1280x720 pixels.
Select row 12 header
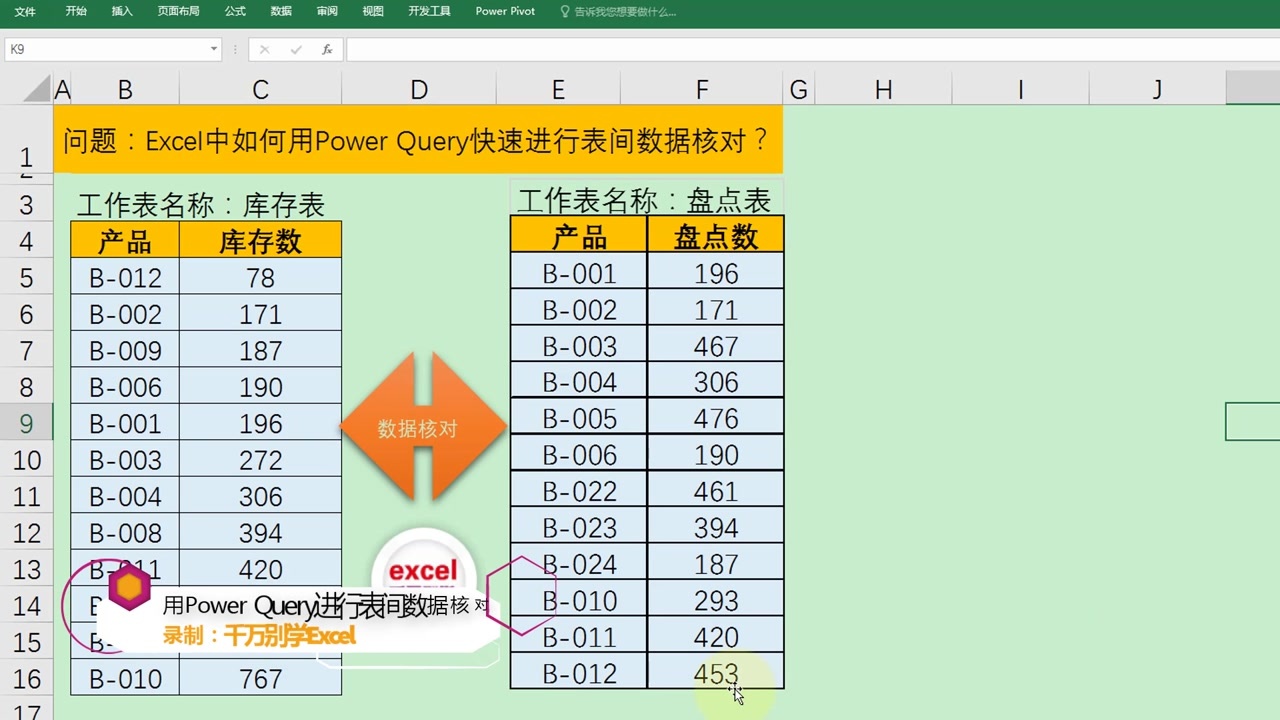[26, 533]
